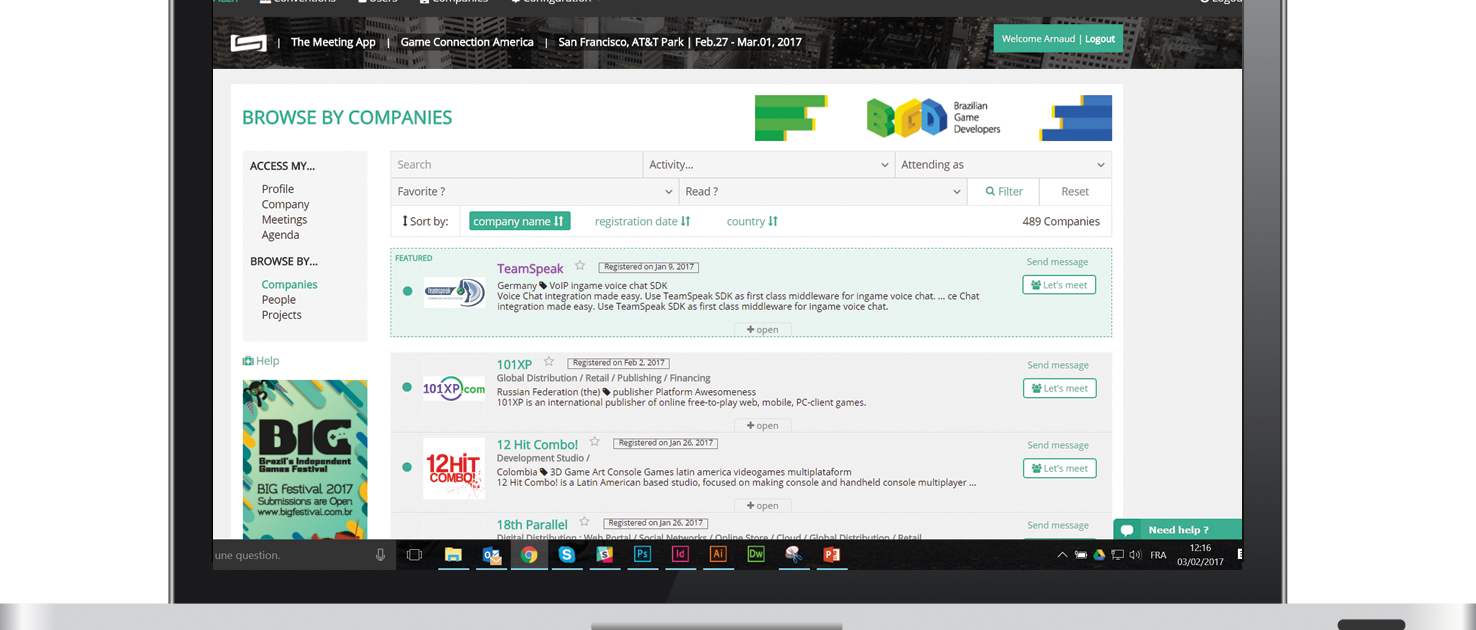The height and width of the screenshot is (630, 1476).
Task: Open the TeamSpeak company name link
Action: tap(530, 268)
